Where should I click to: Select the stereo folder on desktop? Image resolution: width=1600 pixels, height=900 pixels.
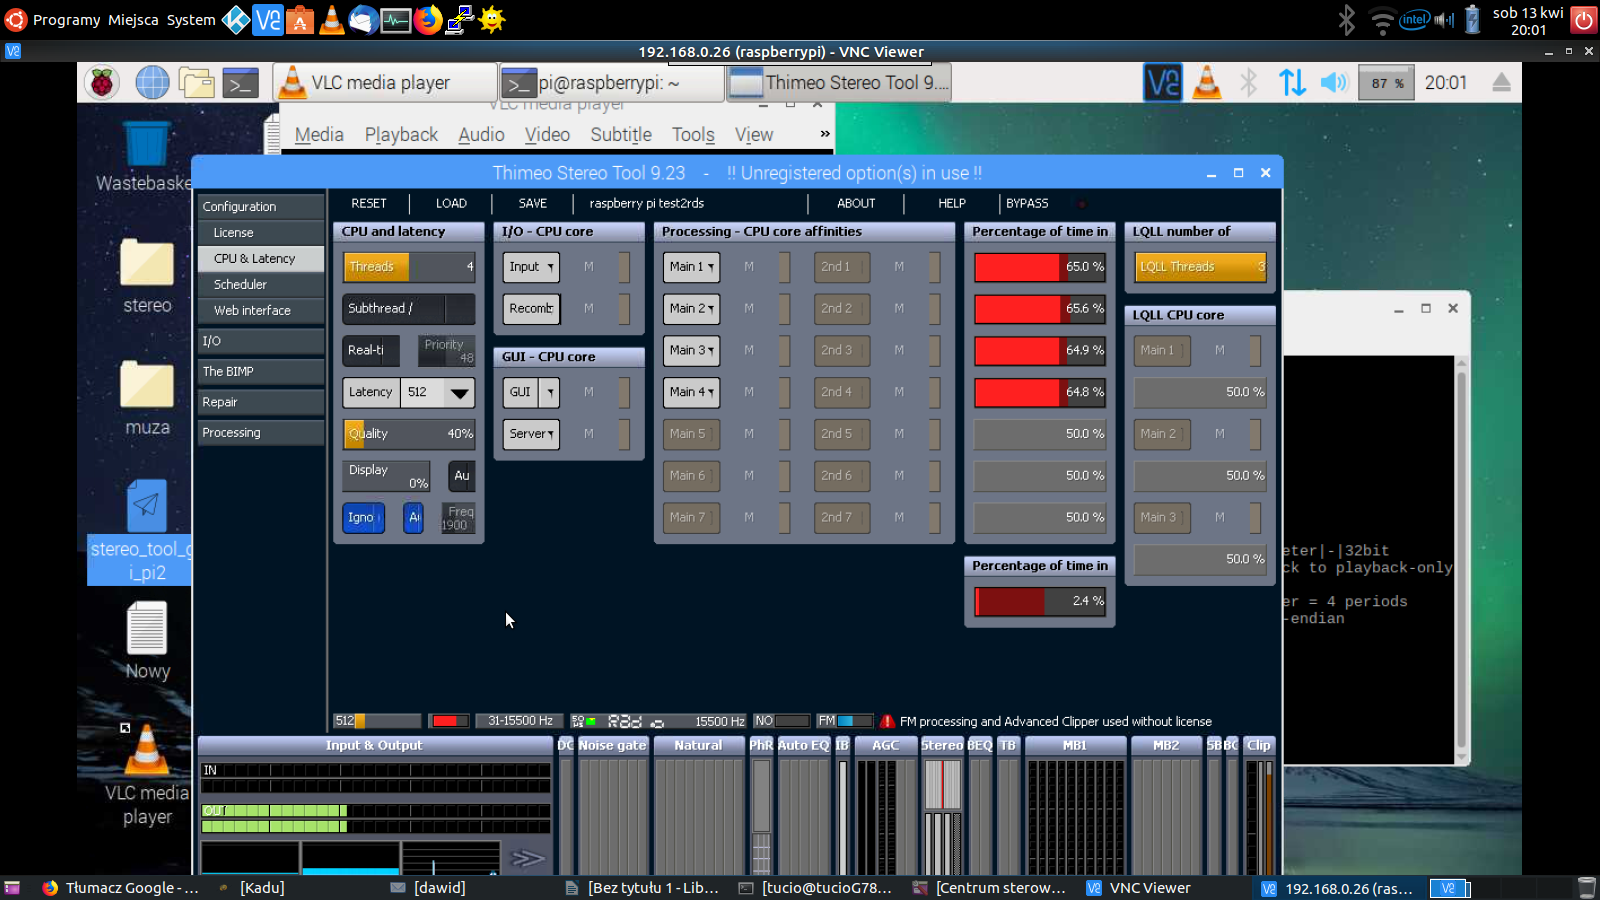147,276
